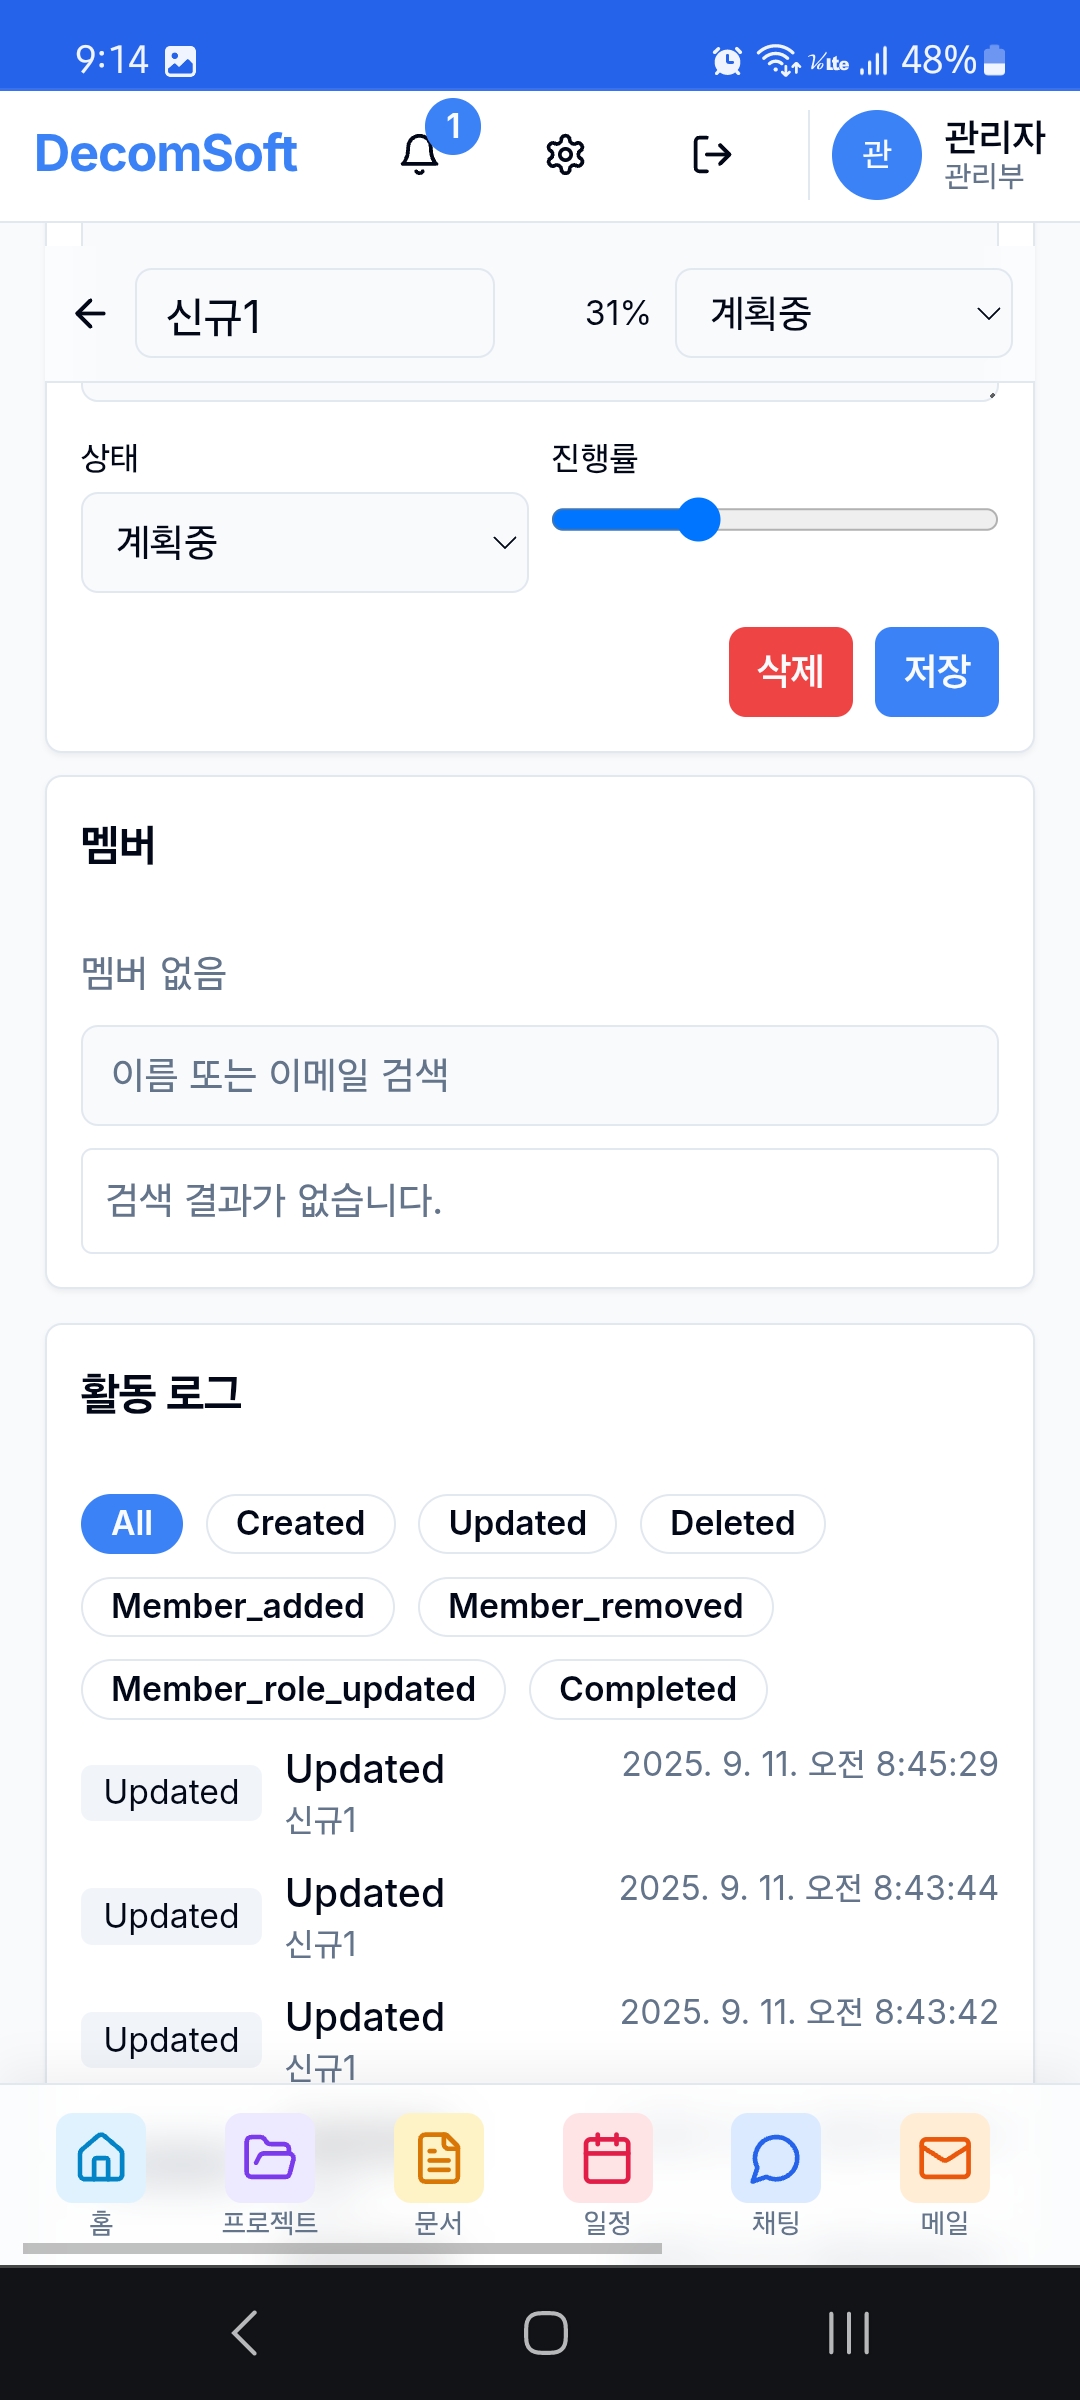Open the 메일 mail navigation icon
The width and height of the screenshot is (1080, 2400).
(945, 2157)
